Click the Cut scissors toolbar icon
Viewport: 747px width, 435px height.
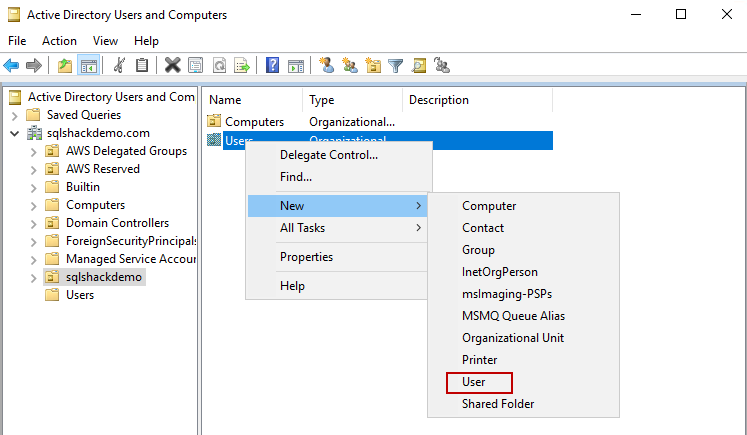(x=119, y=66)
